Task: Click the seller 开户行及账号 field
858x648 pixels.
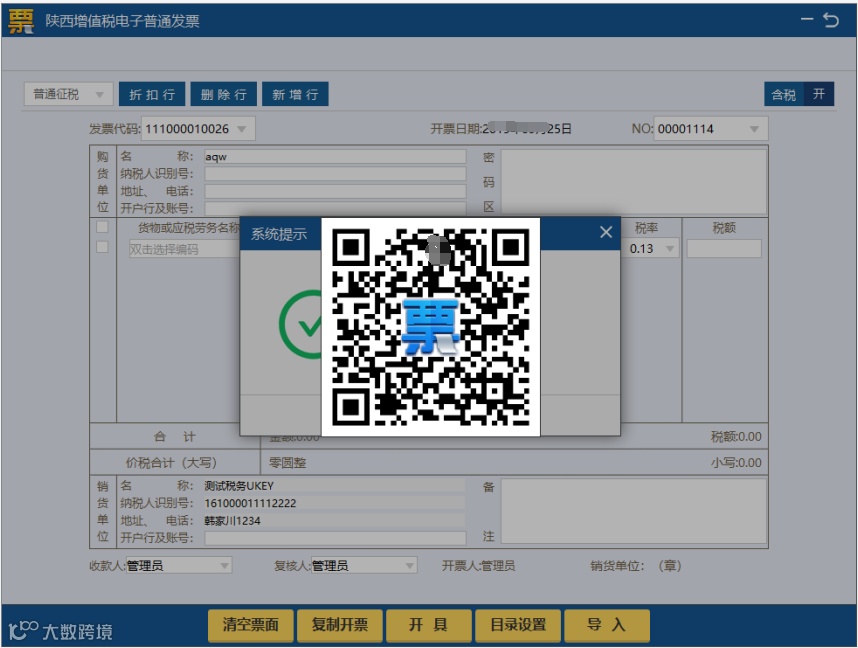Action: click(x=335, y=538)
